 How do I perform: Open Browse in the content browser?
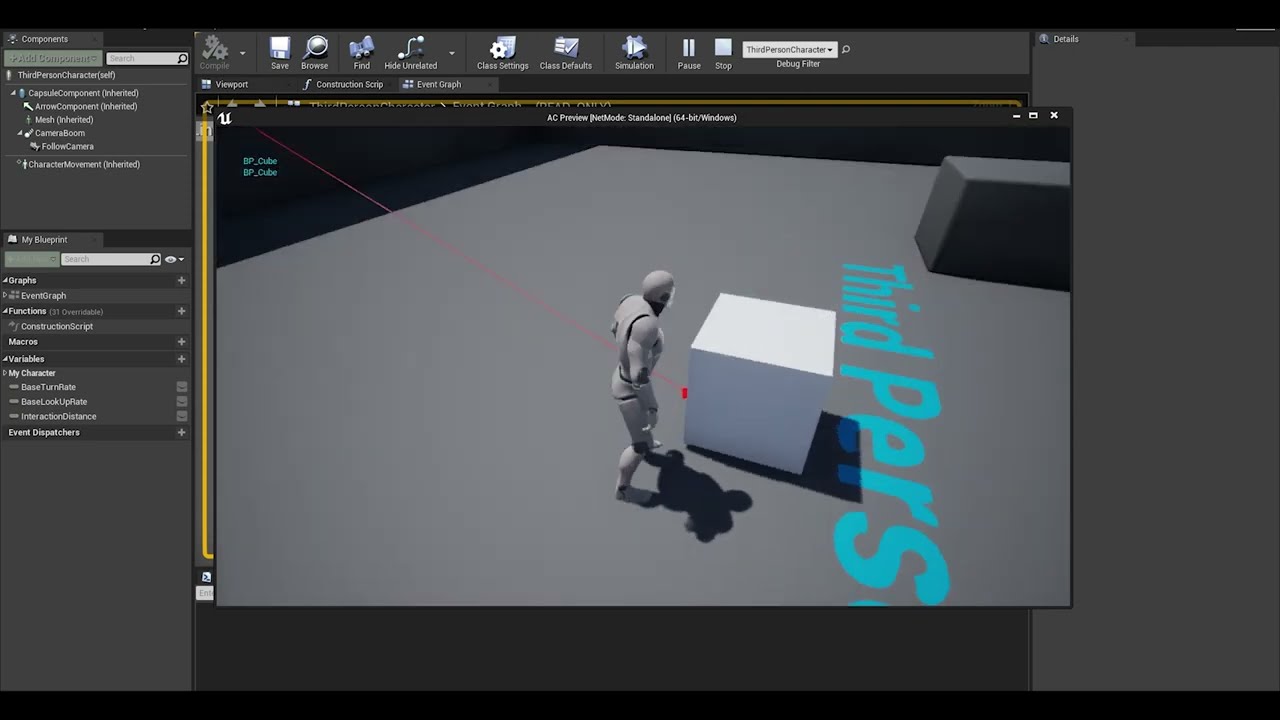coord(315,52)
